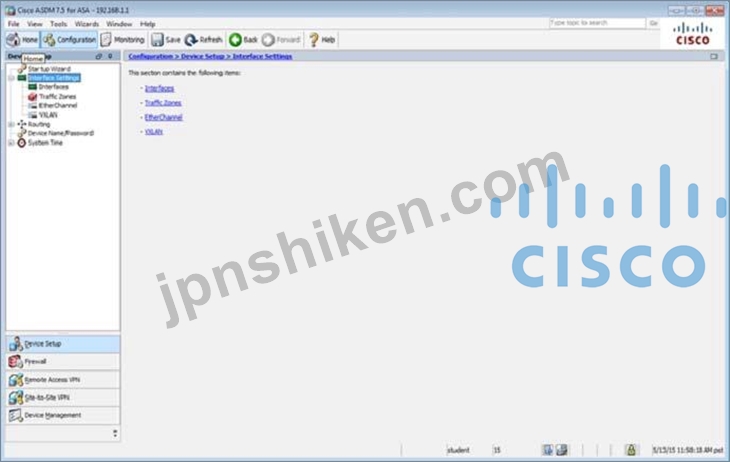
Task: Open the EtherChannel link
Action: (163, 117)
